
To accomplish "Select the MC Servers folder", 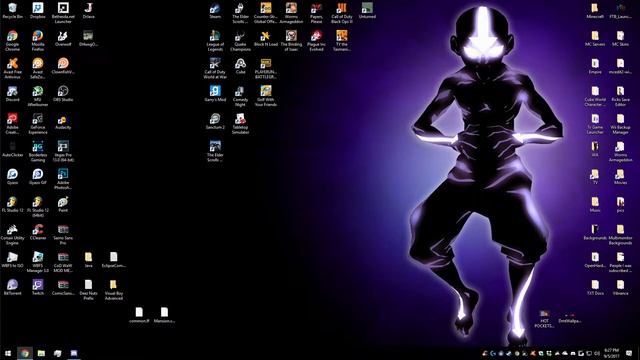I will click(x=595, y=38).
